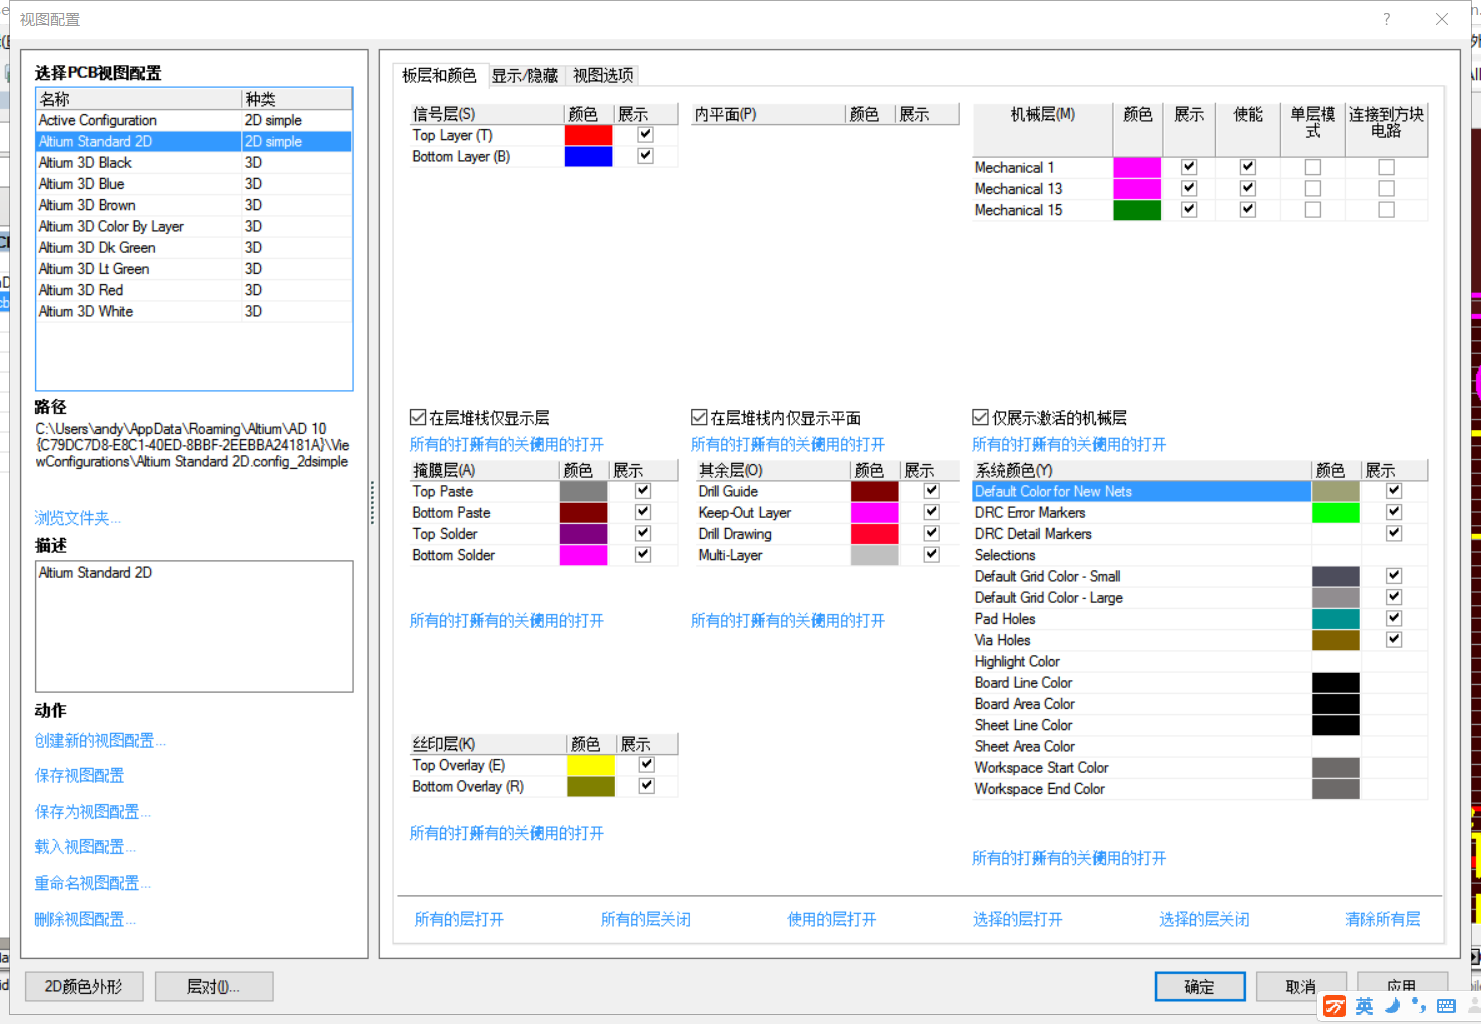
Task: Click the 种类 column header
Action: pos(297,98)
